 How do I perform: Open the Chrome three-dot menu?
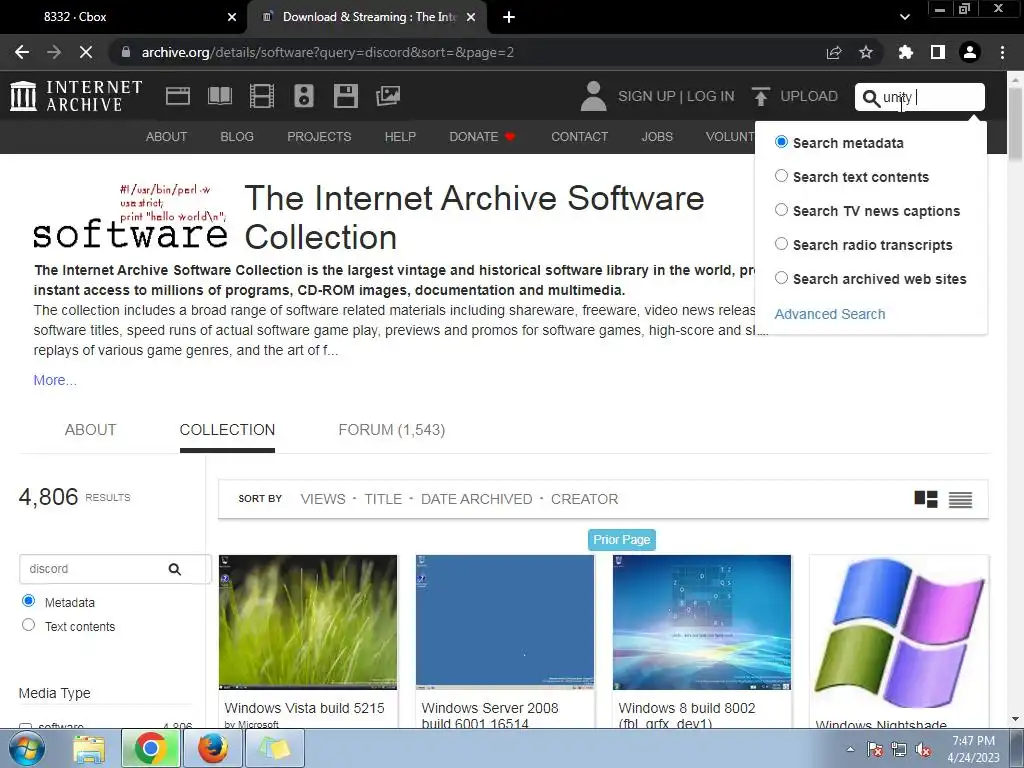click(1002, 52)
